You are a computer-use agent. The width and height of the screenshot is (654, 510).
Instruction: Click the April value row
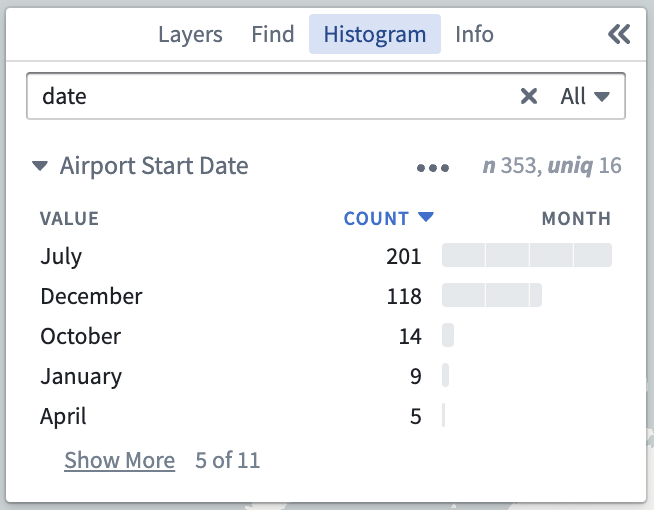(x=326, y=416)
